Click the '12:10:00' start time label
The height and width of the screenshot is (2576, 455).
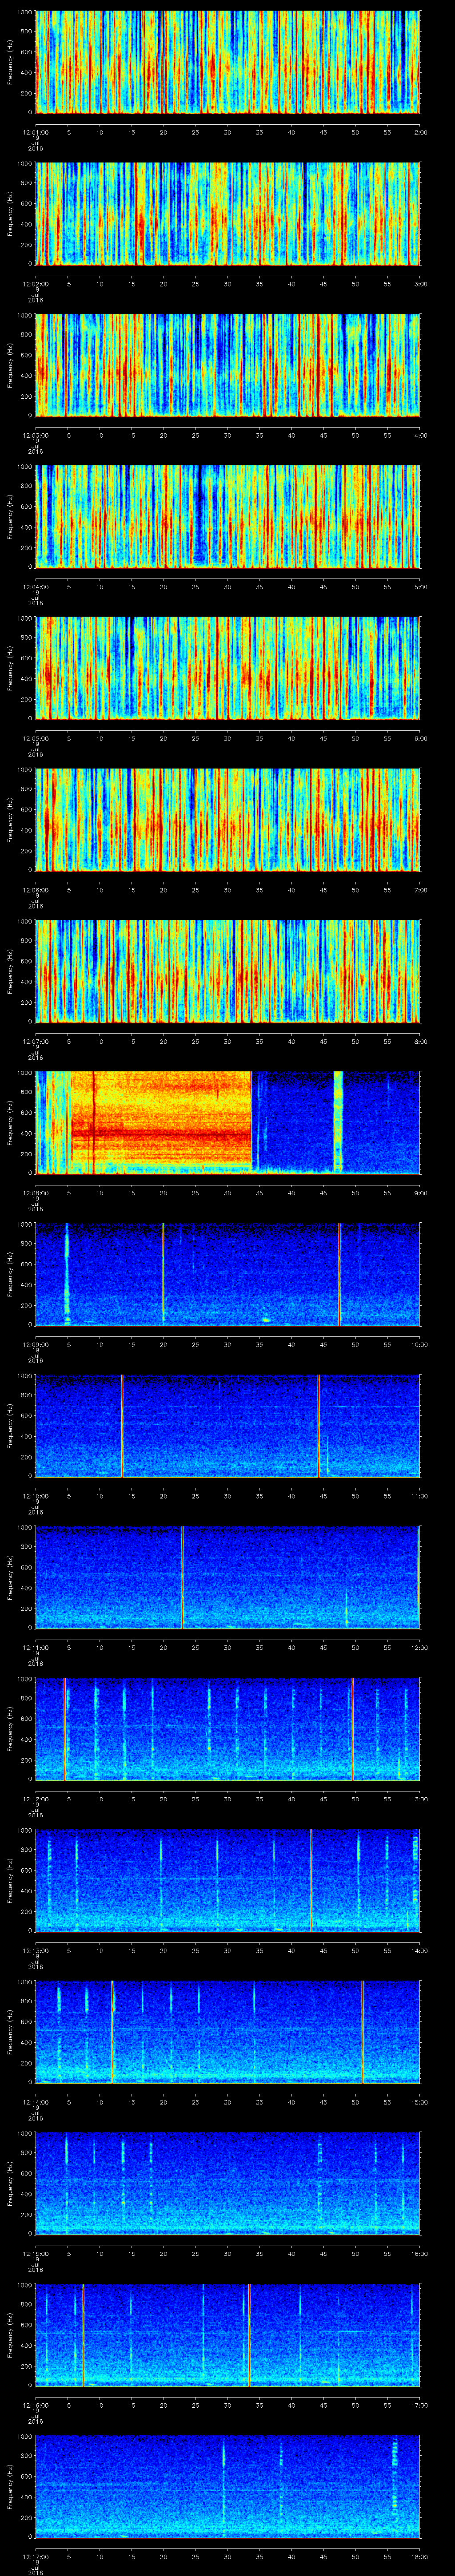(36, 1496)
